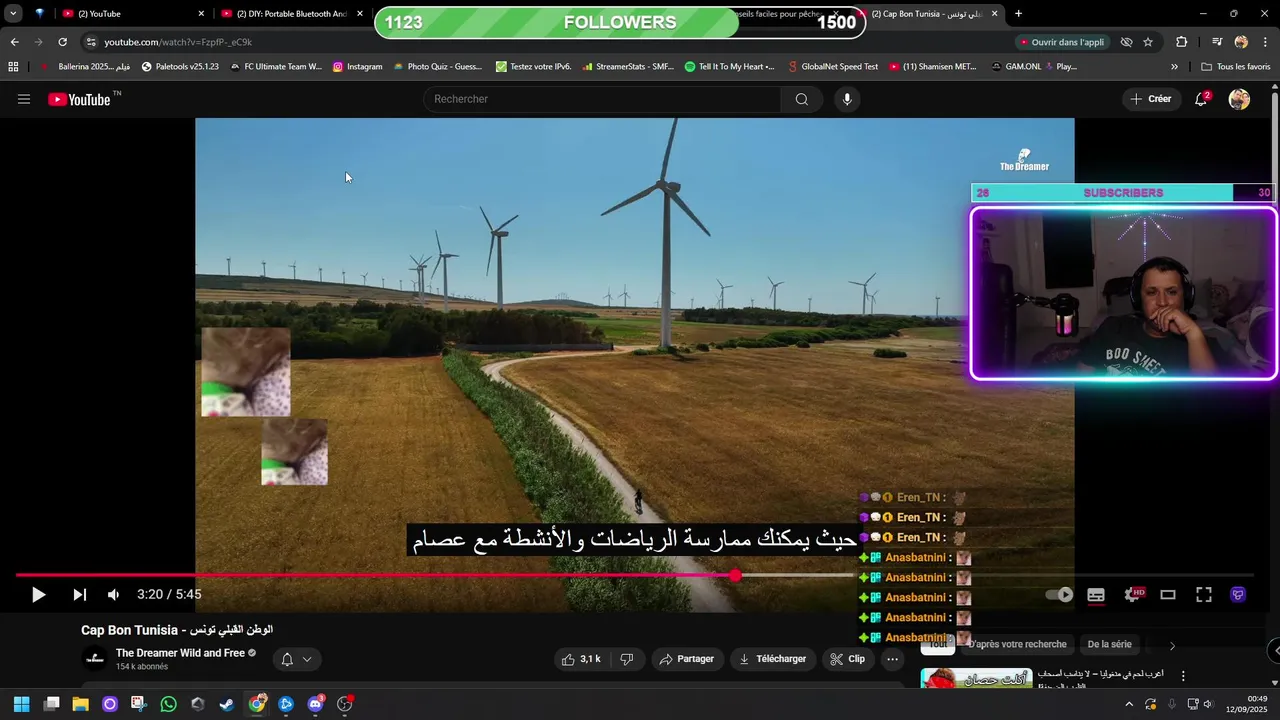Open Steam from the taskbar
Image resolution: width=1280 pixels, height=720 pixels.
click(227, 704)
